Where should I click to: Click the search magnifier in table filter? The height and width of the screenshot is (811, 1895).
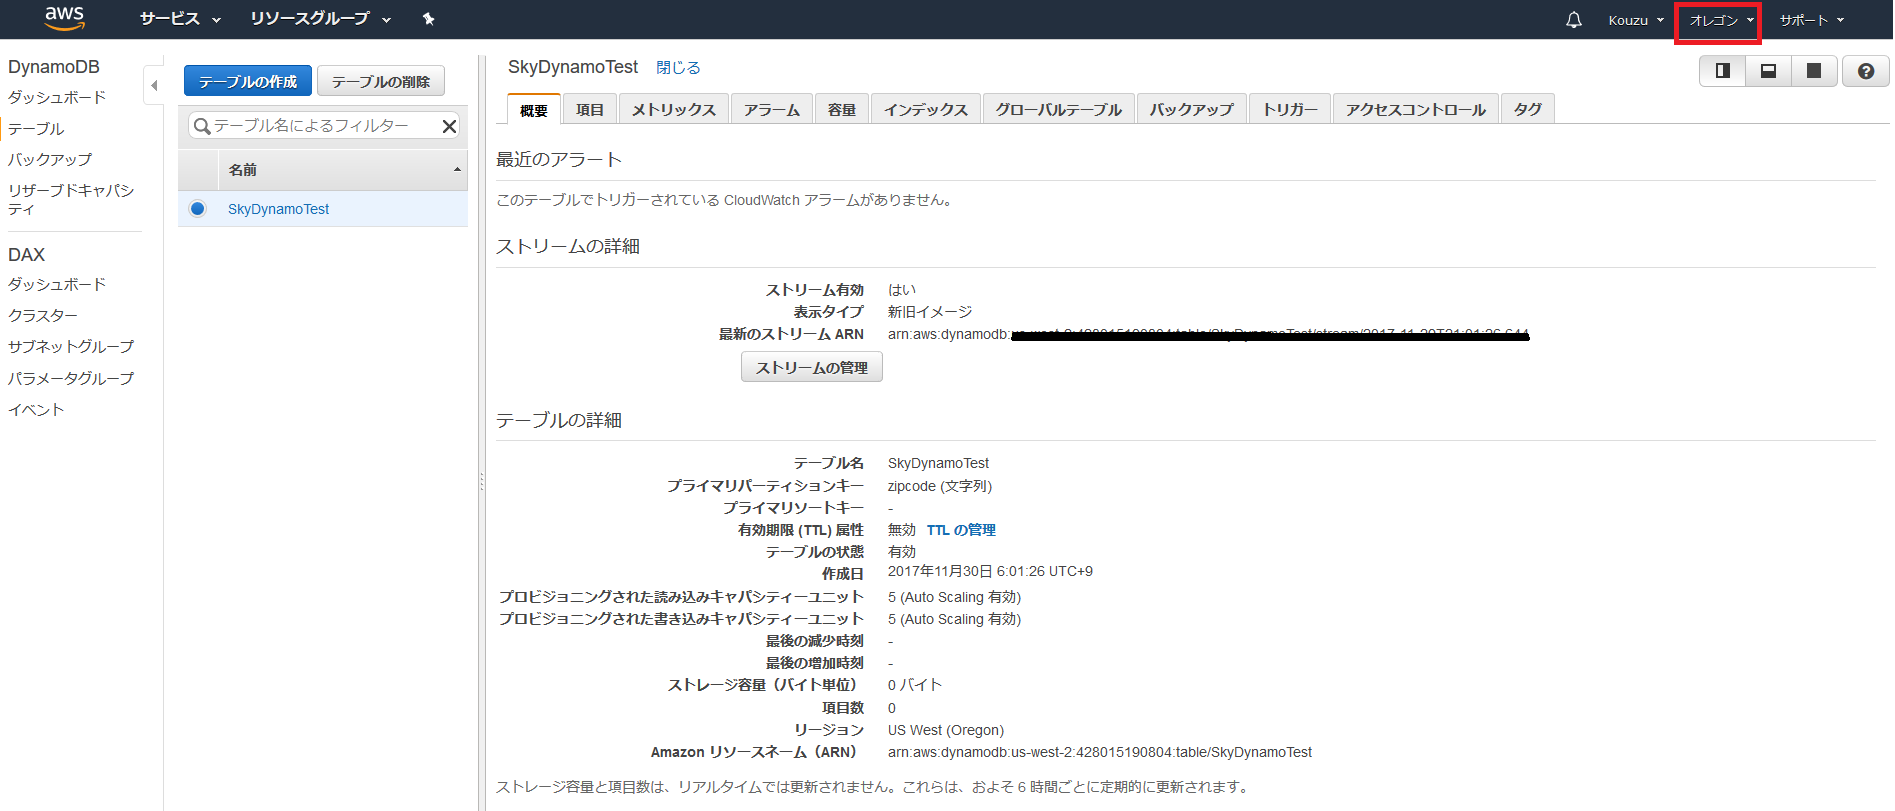202,126
